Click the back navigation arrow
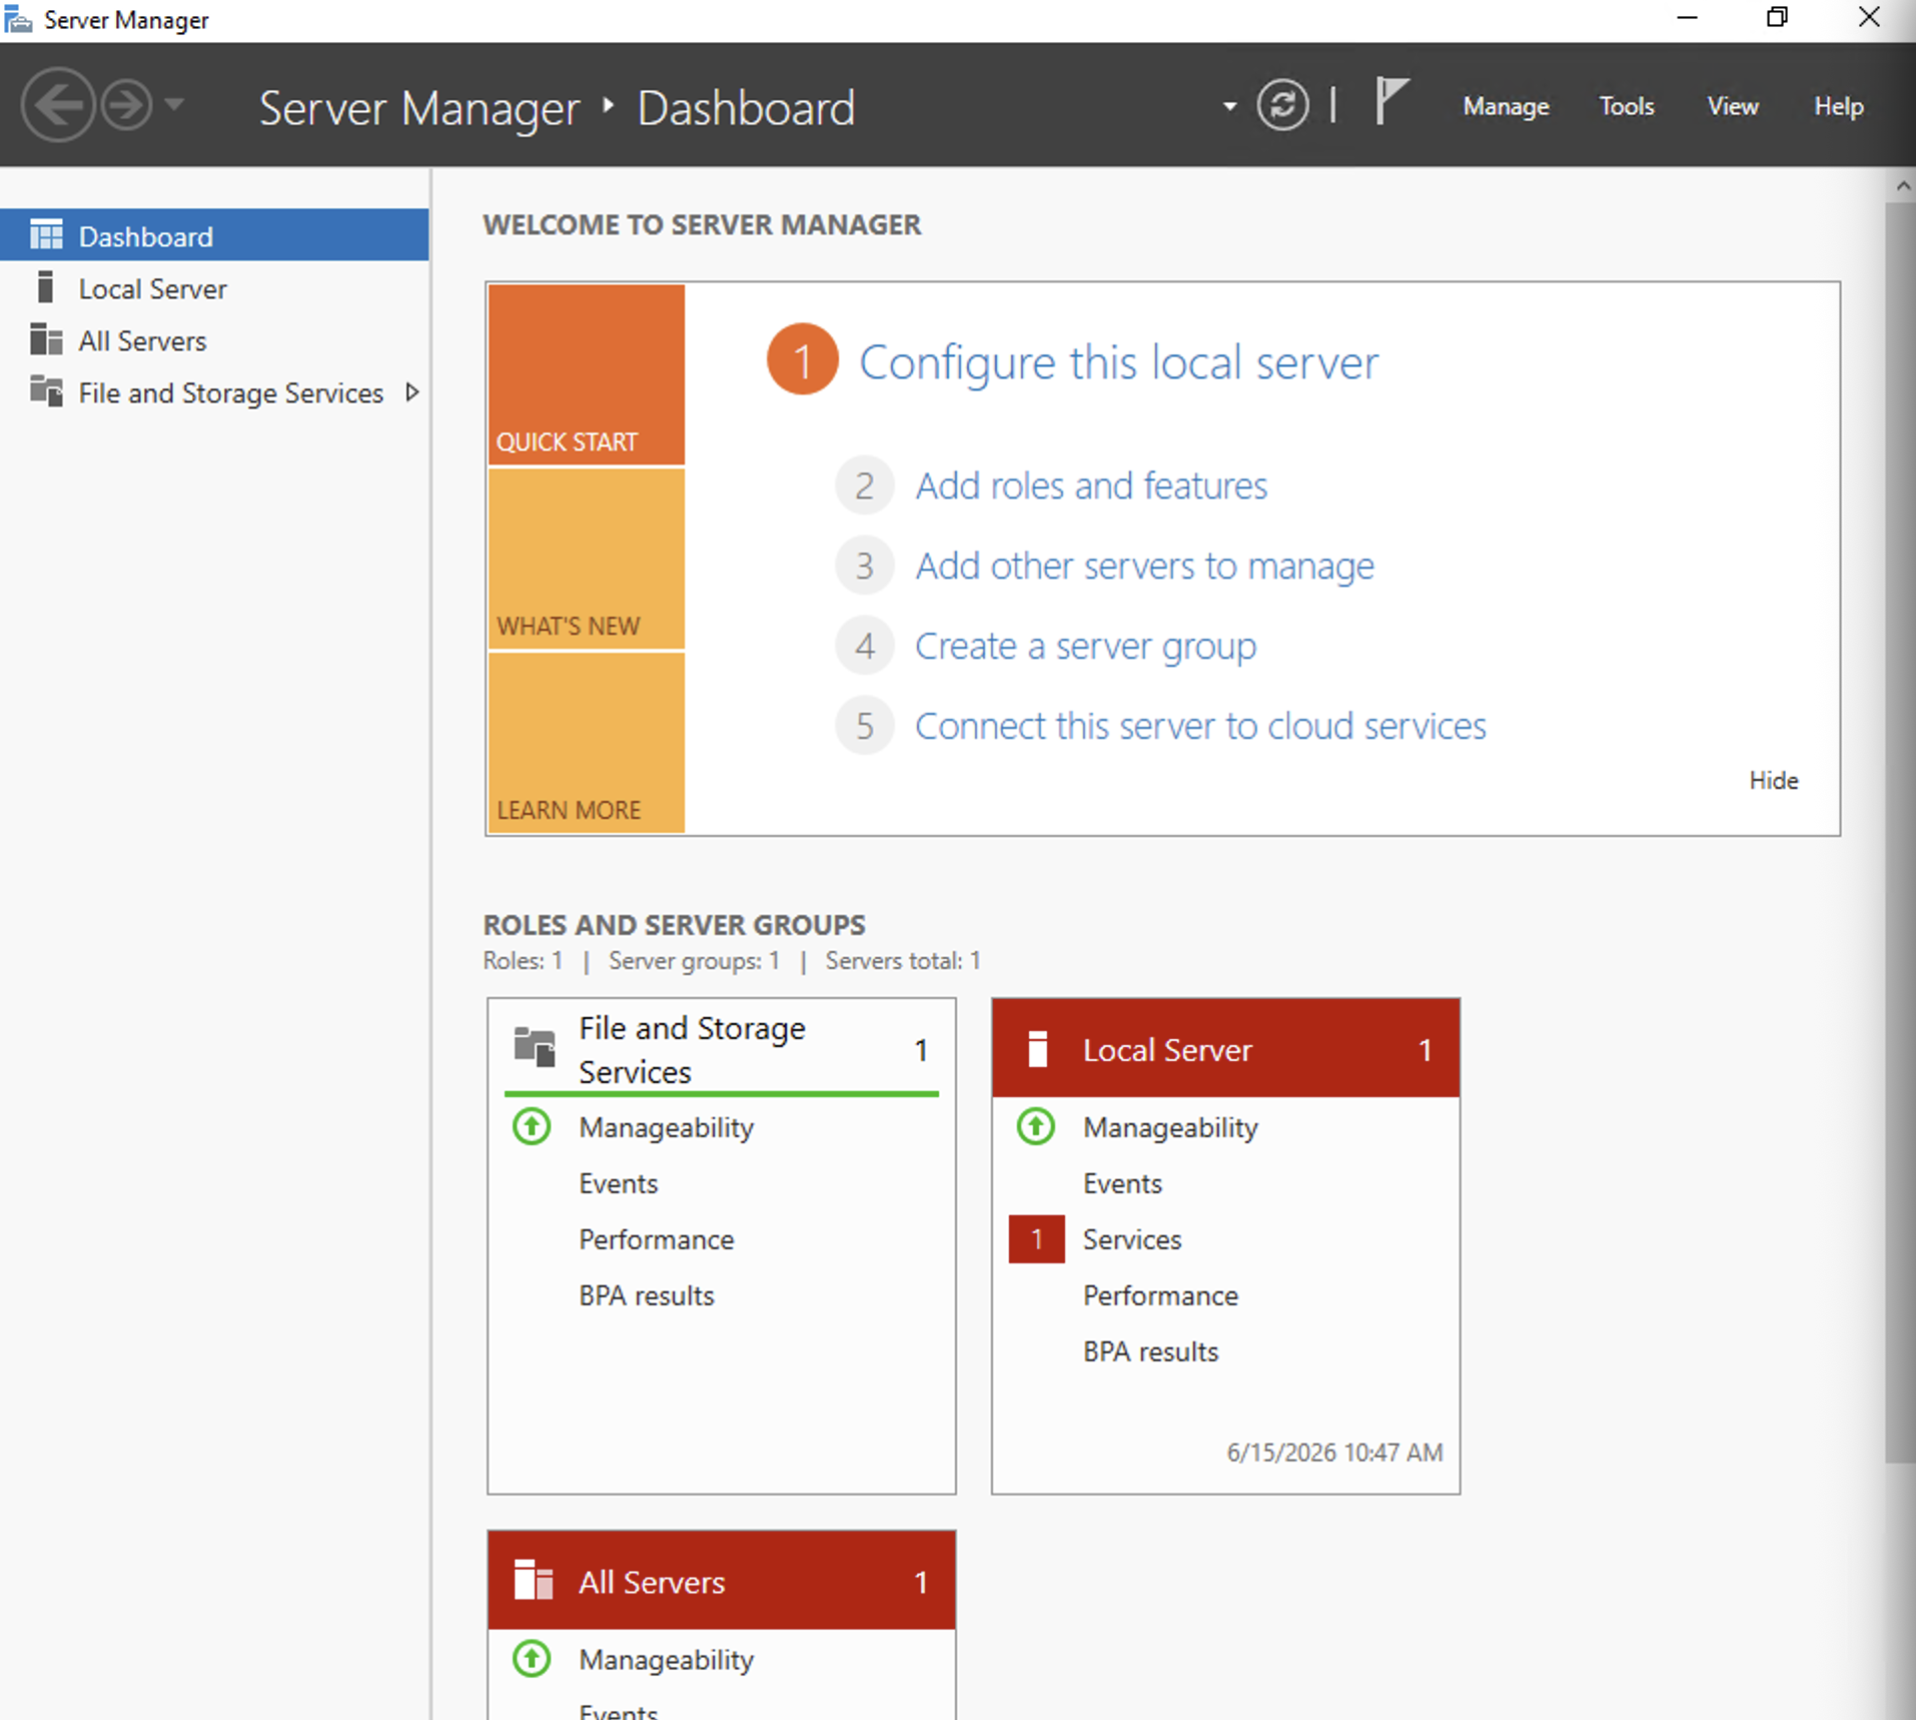Screen dimensions: 1916x1720 pos(58,105)
